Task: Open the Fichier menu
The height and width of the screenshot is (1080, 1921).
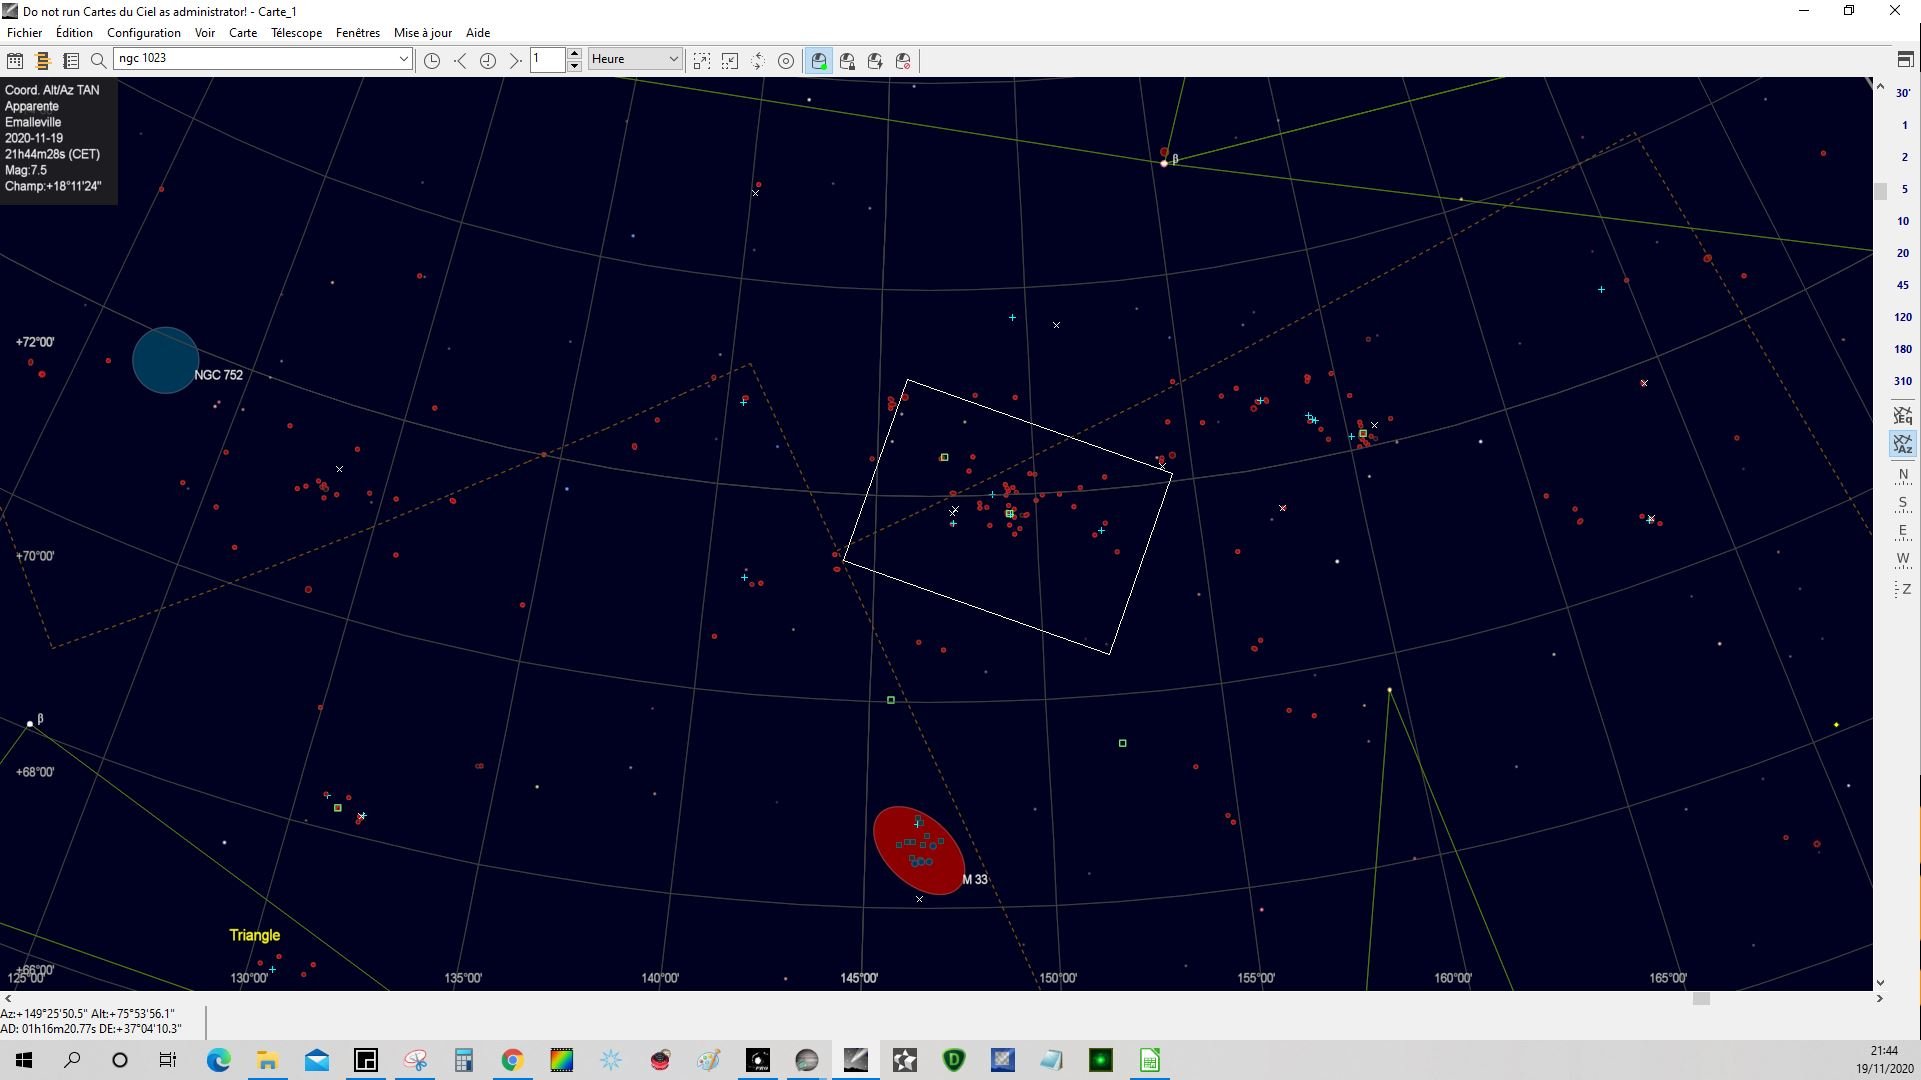Action: click(x=25, y=33)
